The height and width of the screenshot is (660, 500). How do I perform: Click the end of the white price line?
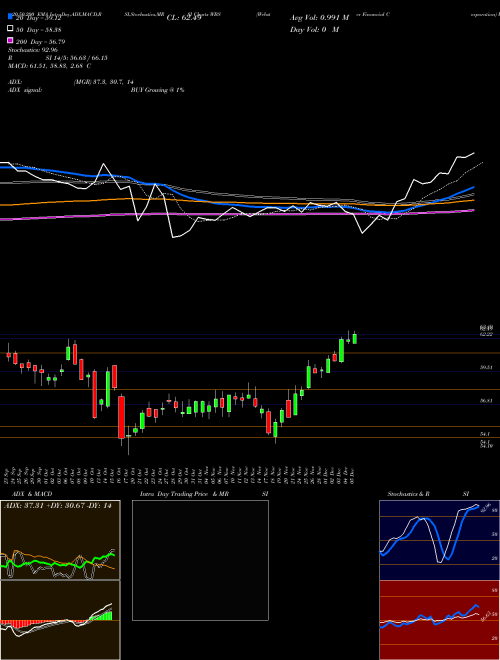coord(474,153)
